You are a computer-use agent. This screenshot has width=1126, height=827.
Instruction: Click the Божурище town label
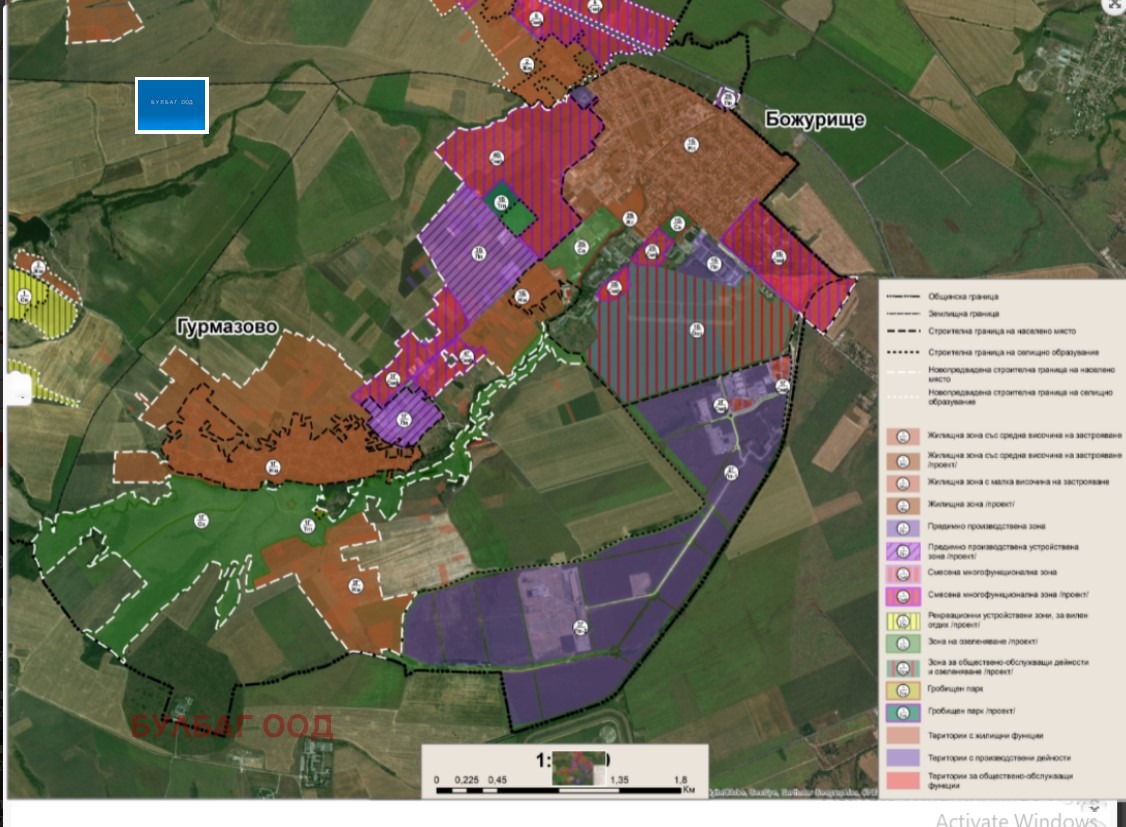(815, 120)
